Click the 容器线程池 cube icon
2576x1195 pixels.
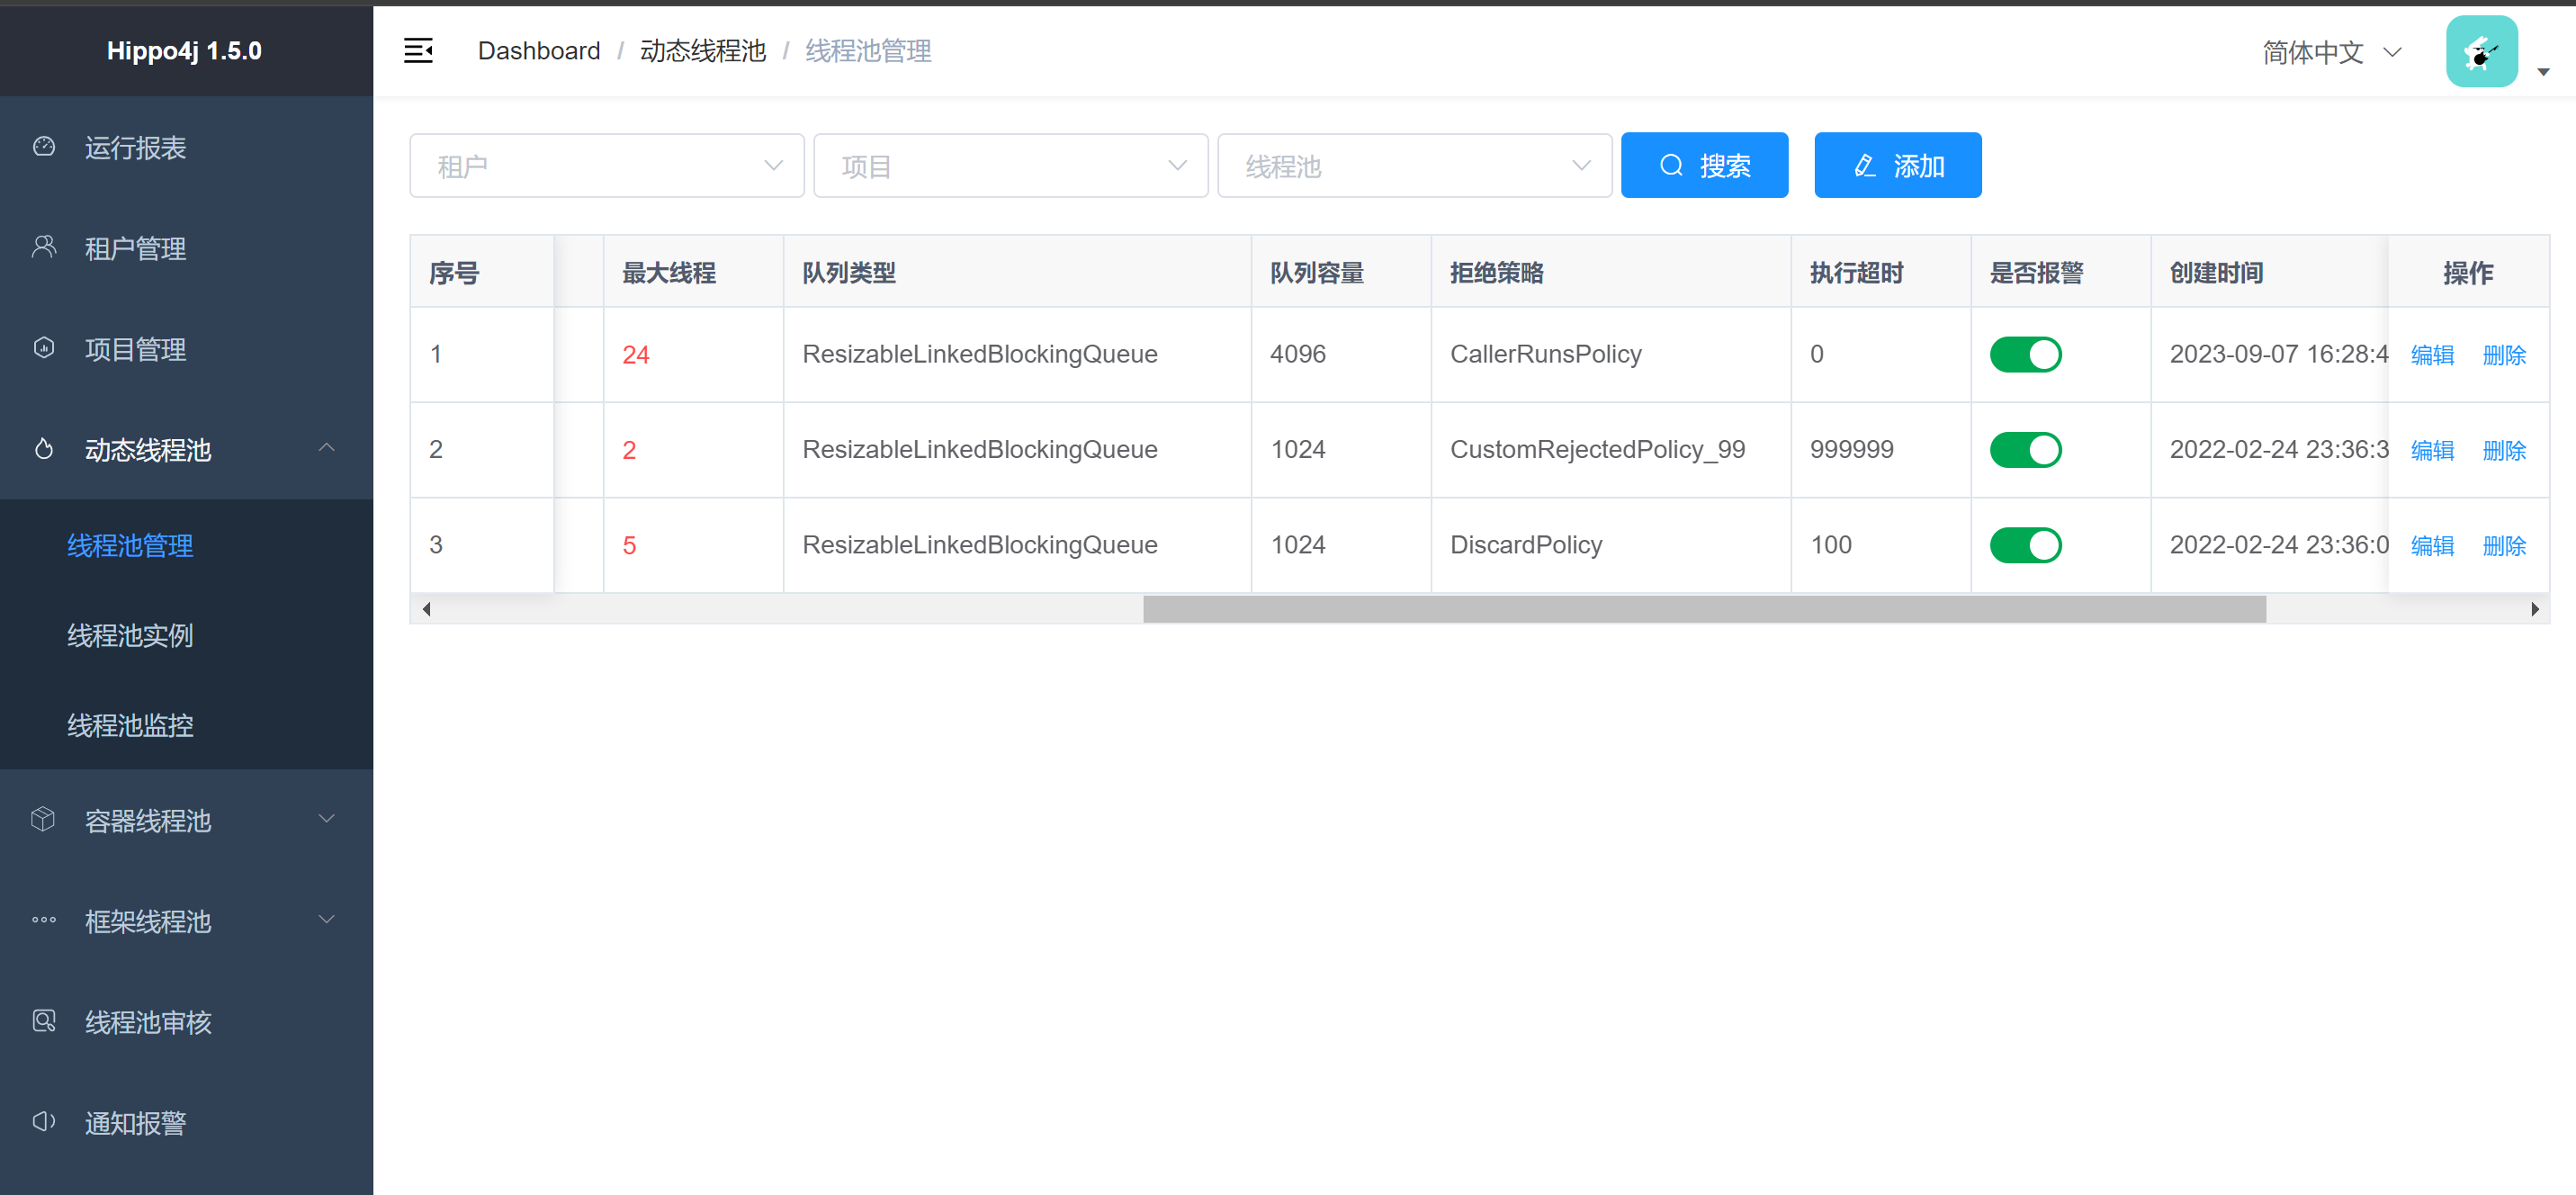[x=44, y=819]
